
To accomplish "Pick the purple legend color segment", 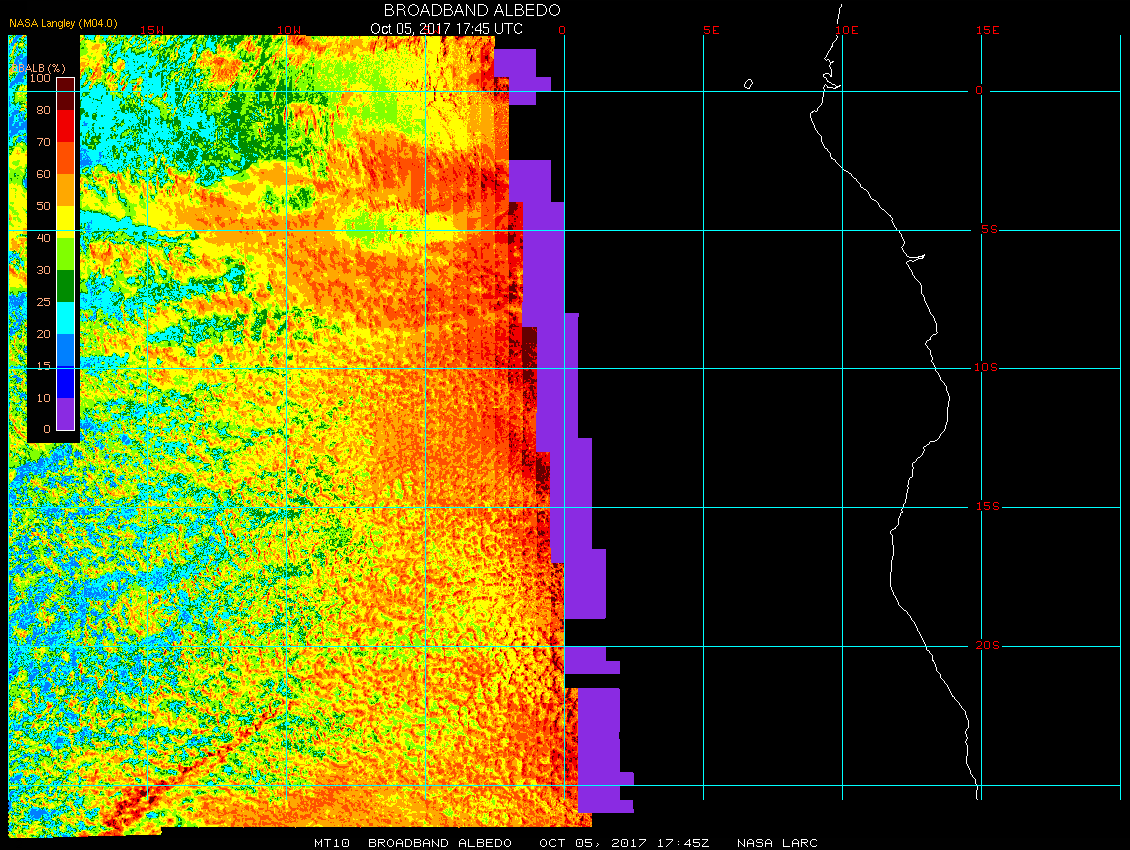I will [66, 414].
